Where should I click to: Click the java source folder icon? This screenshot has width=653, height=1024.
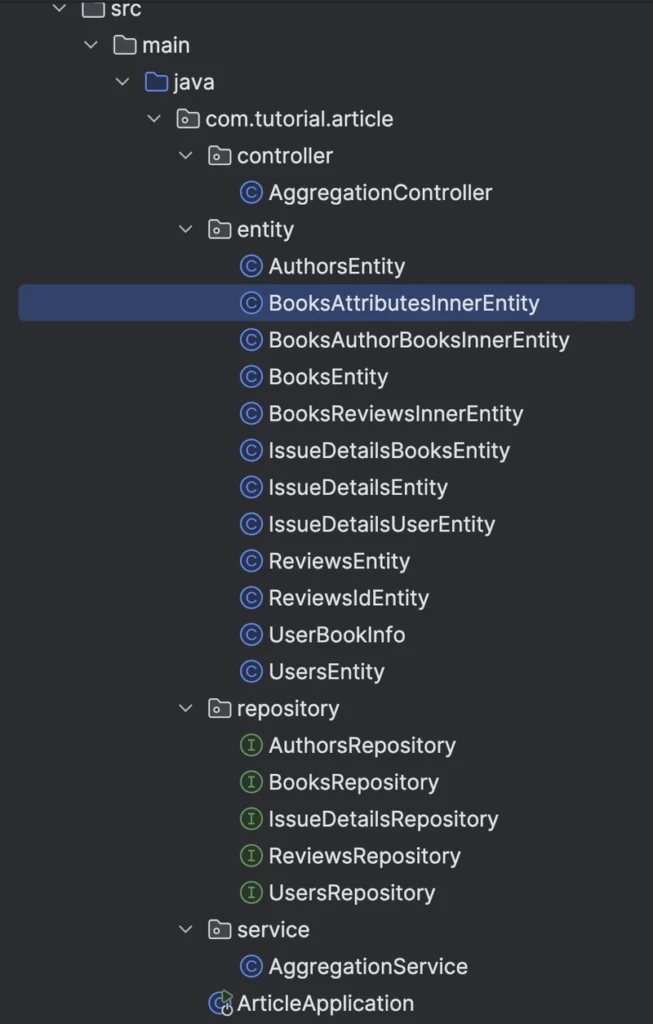(156, 82)
